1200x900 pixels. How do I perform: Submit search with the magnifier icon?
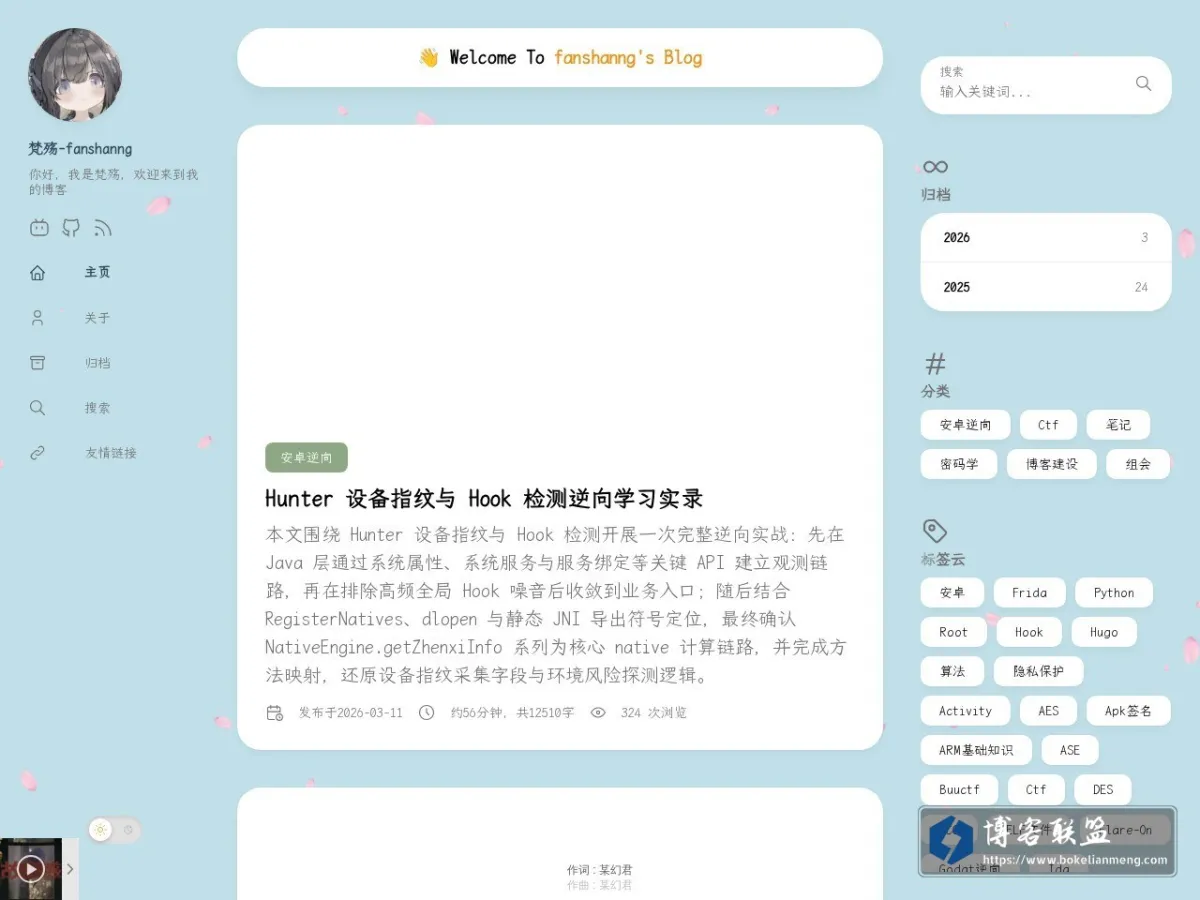[x=1143, y=84]
